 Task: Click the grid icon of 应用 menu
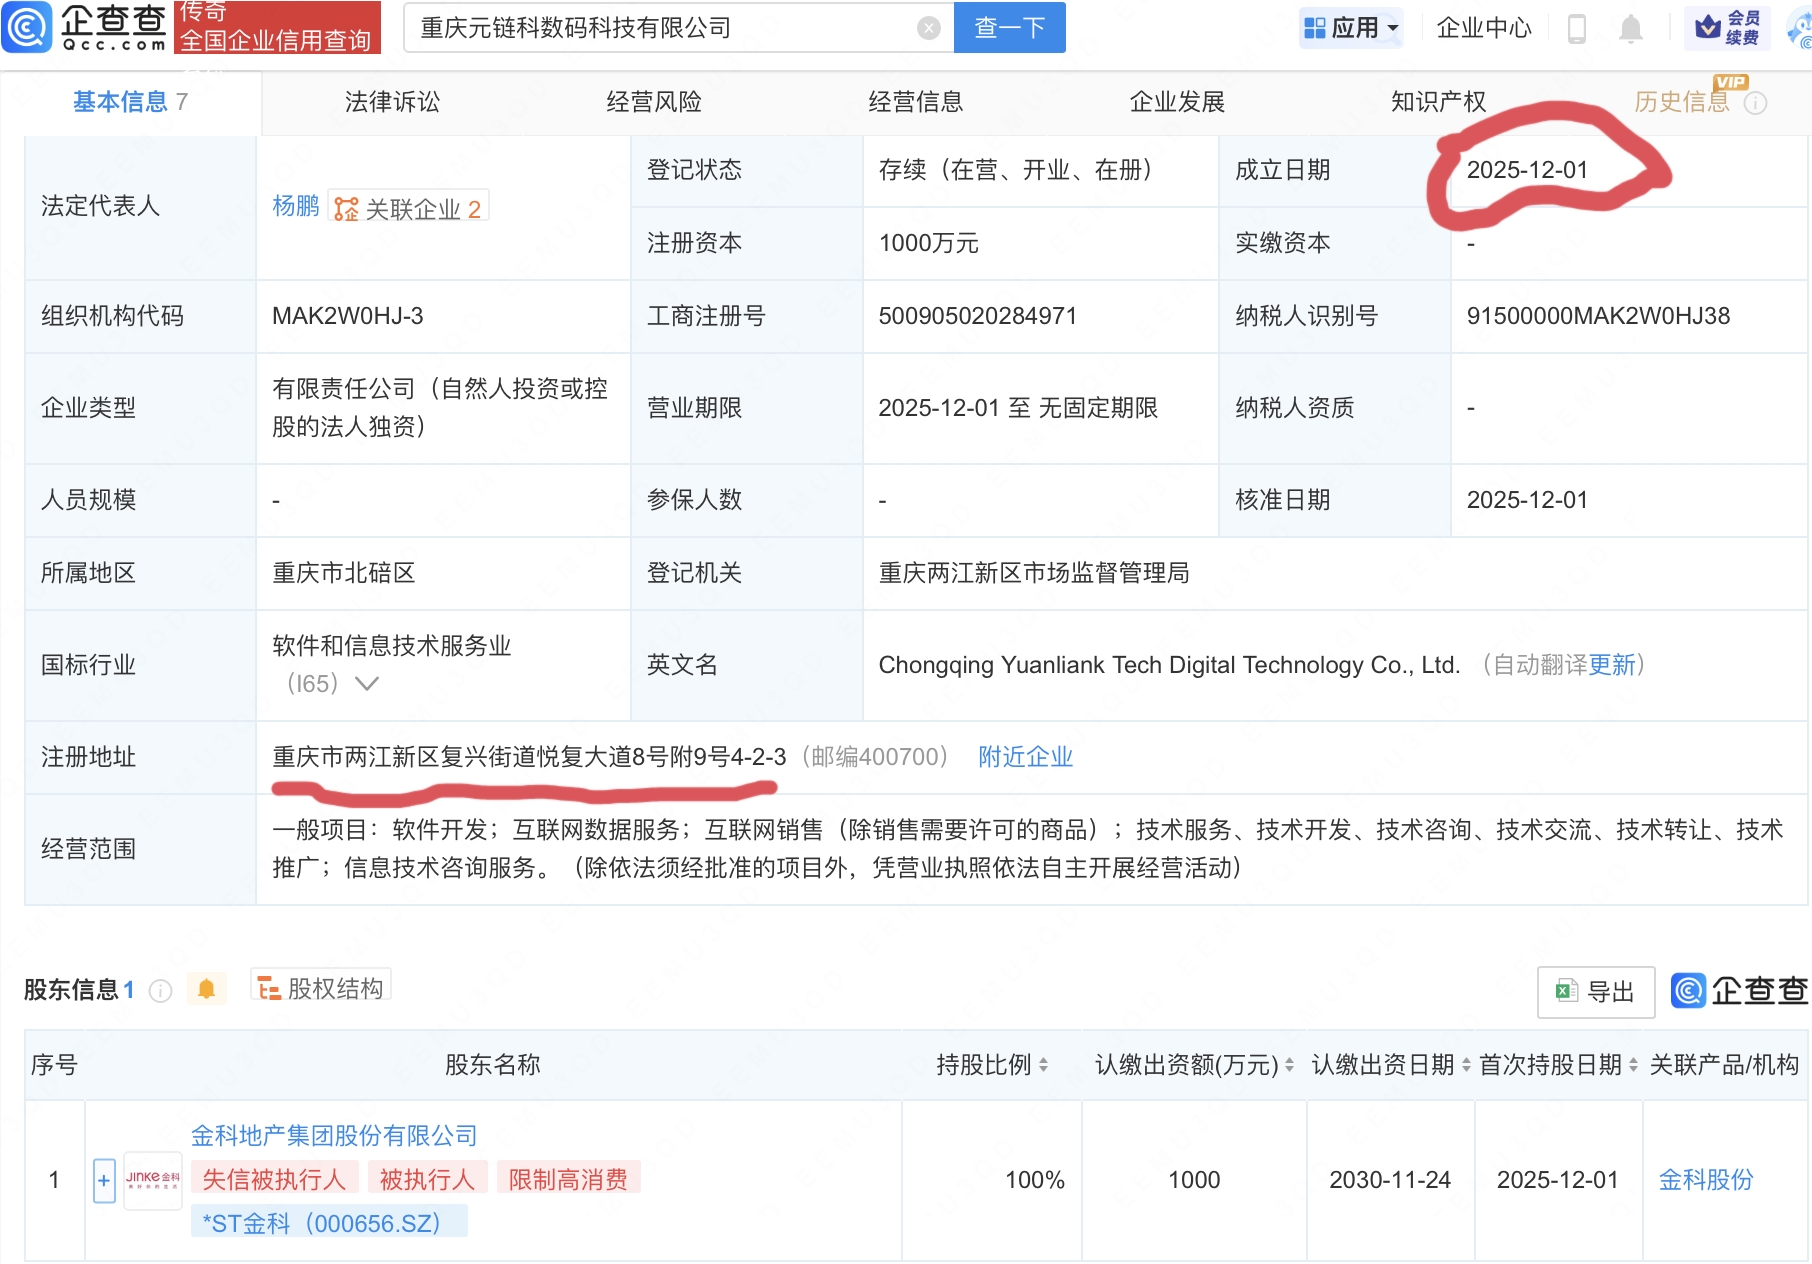coord(1315,28)
